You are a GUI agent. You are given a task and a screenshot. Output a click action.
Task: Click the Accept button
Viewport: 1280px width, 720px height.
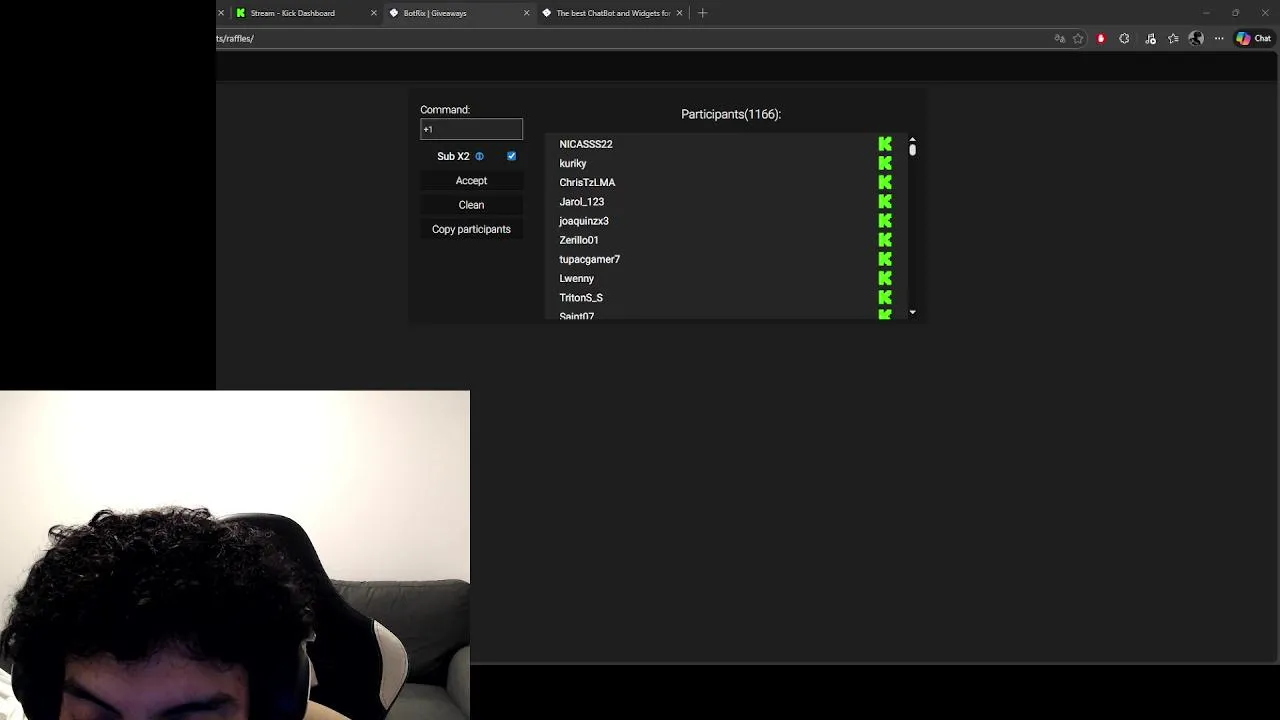pos(471,181)
